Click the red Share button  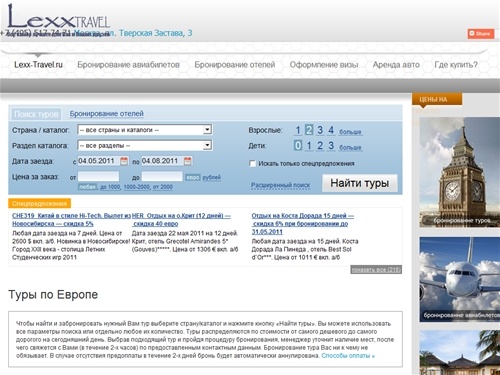pyautogui.click(x=480, y=34)
